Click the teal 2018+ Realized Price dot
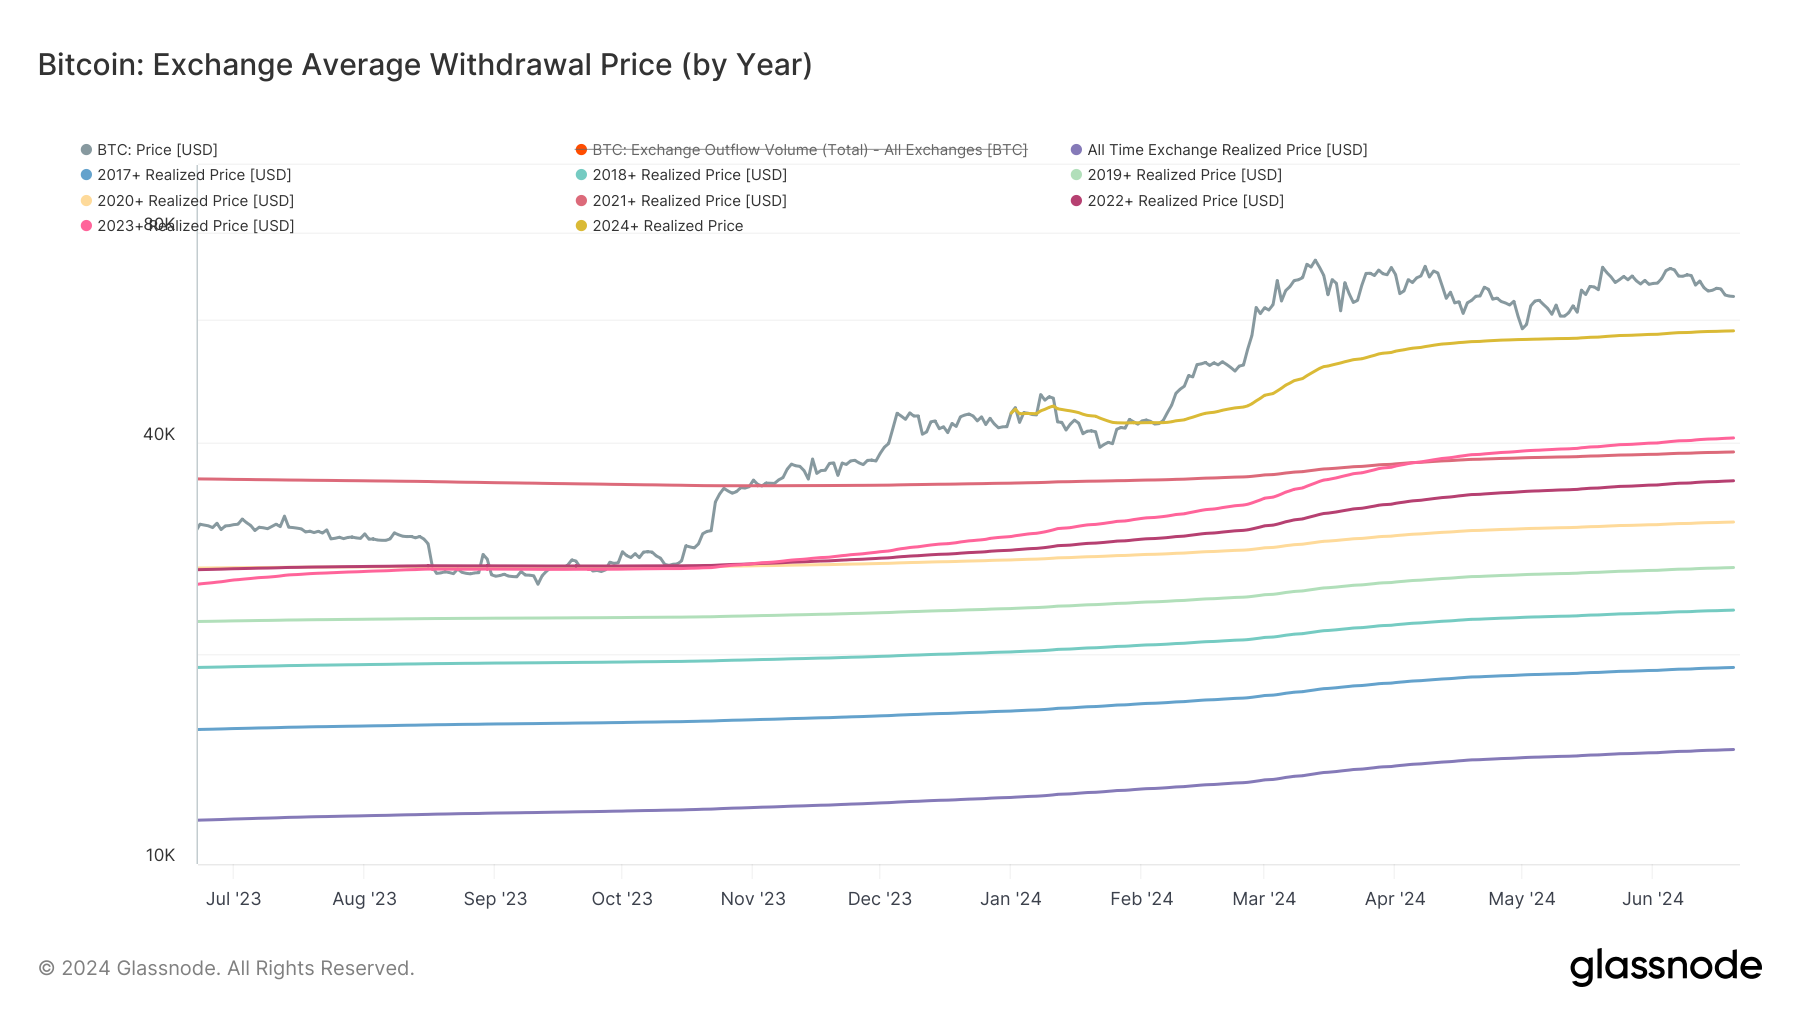The width and height of the screenshot is (1800, 1013). pyautogui.click(x=581, y=175)
